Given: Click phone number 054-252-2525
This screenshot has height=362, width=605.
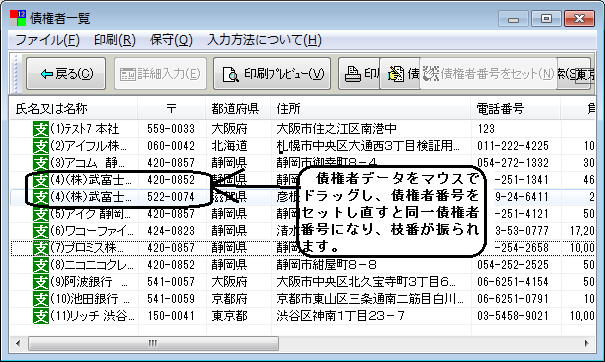Looking at the screenshot, I should (x=512, y=265).
